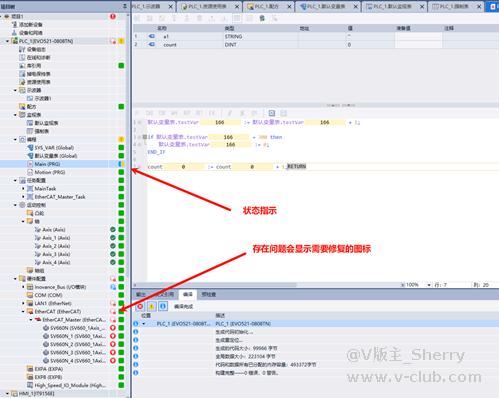The image size is (499, 398).
Task: Collapse the PLC_1 entry in the compile list
Action: point(144,324)
